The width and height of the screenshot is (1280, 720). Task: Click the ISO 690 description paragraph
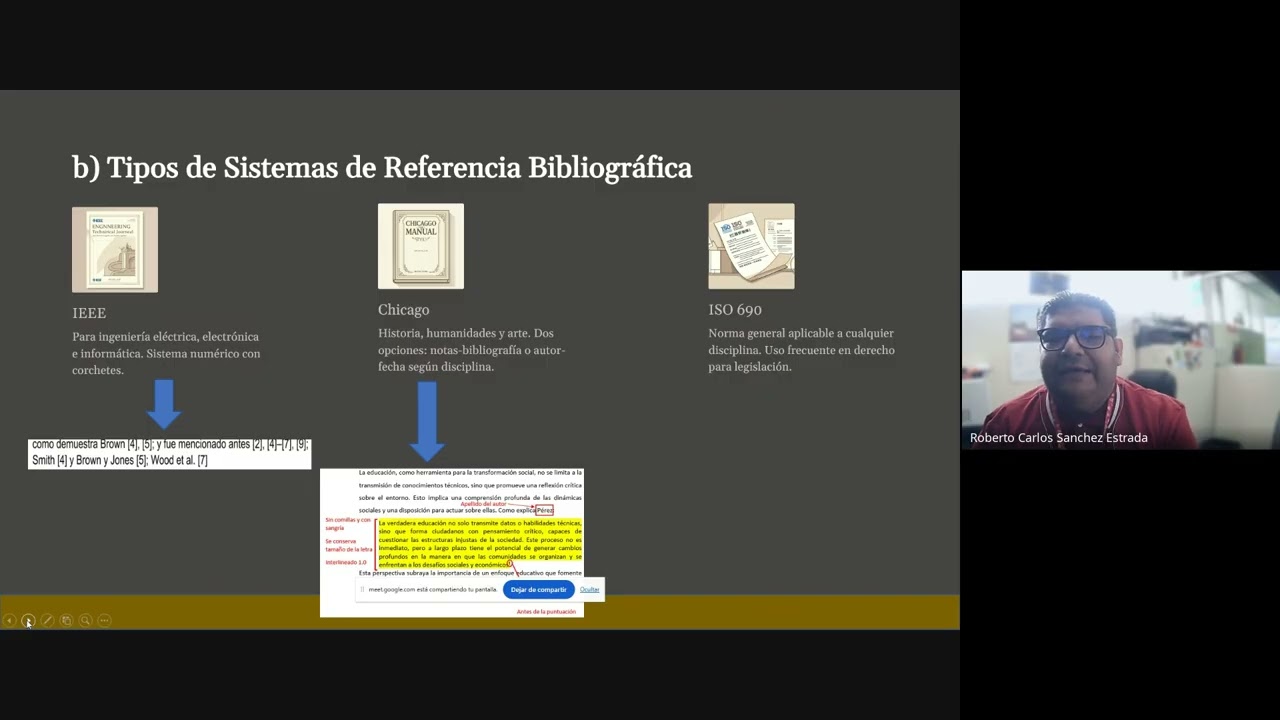[801, 350]
